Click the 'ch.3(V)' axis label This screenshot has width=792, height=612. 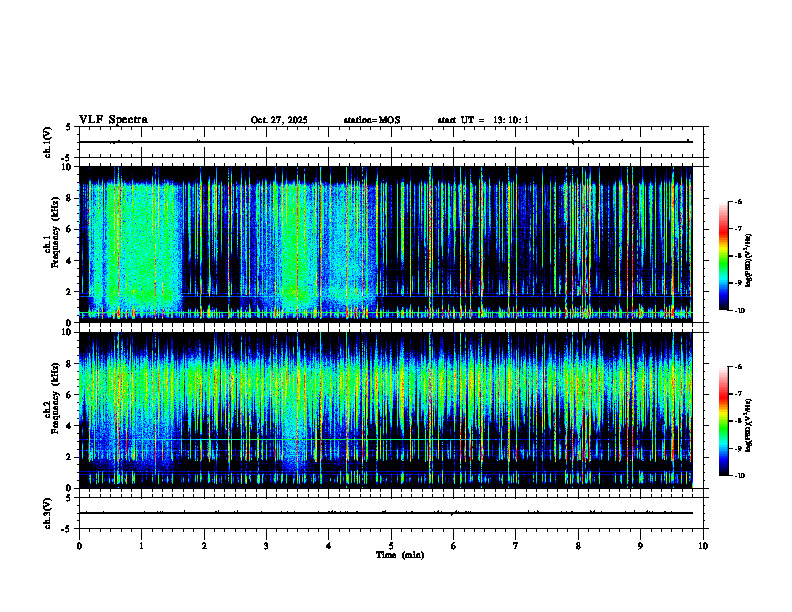point(48,513)
